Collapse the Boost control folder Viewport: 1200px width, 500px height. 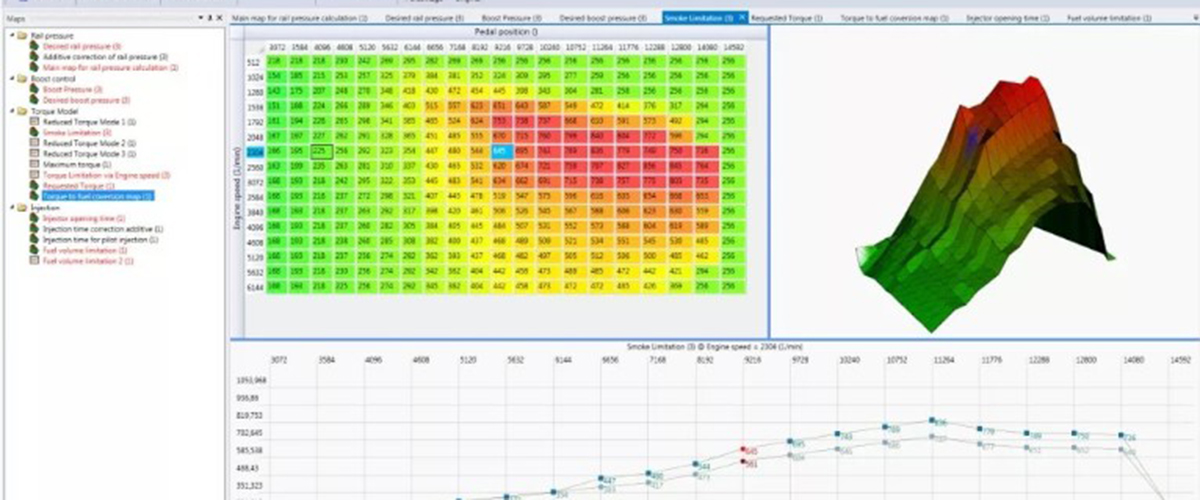click(x=11, y=78)
